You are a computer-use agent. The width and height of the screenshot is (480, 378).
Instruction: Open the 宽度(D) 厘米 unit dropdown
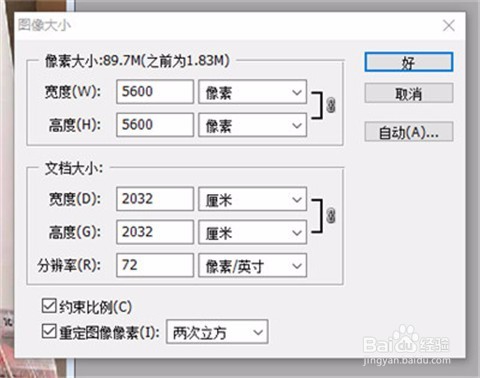coord(252,199)
